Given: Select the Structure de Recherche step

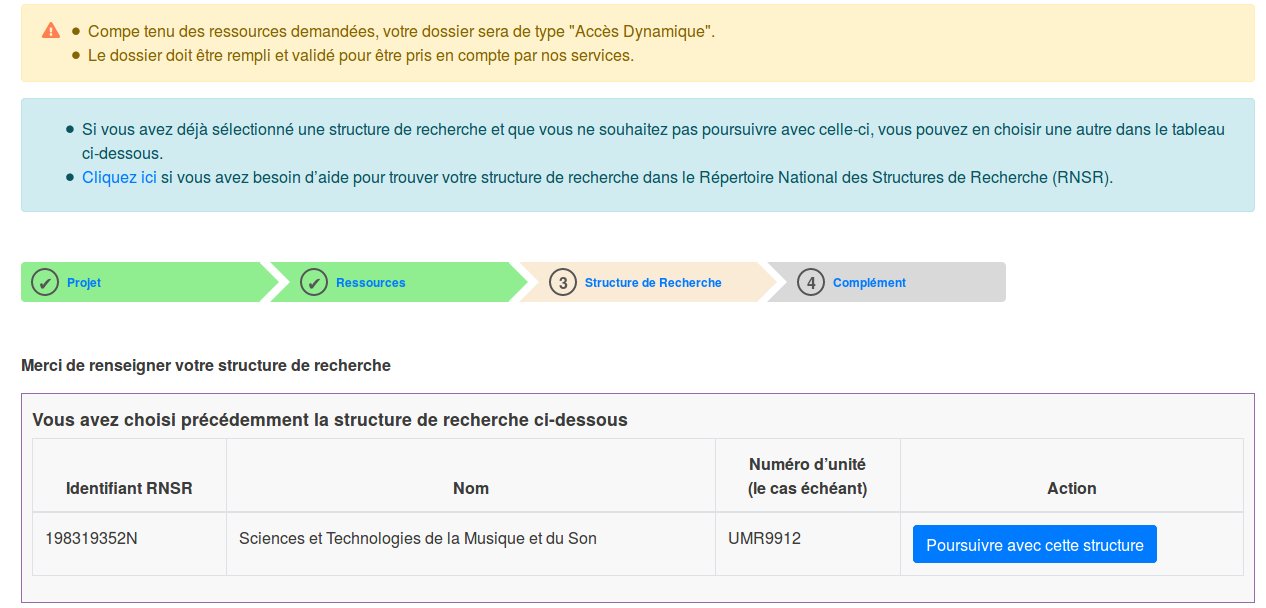Looking at the screenshot, I should click(653, 283).
